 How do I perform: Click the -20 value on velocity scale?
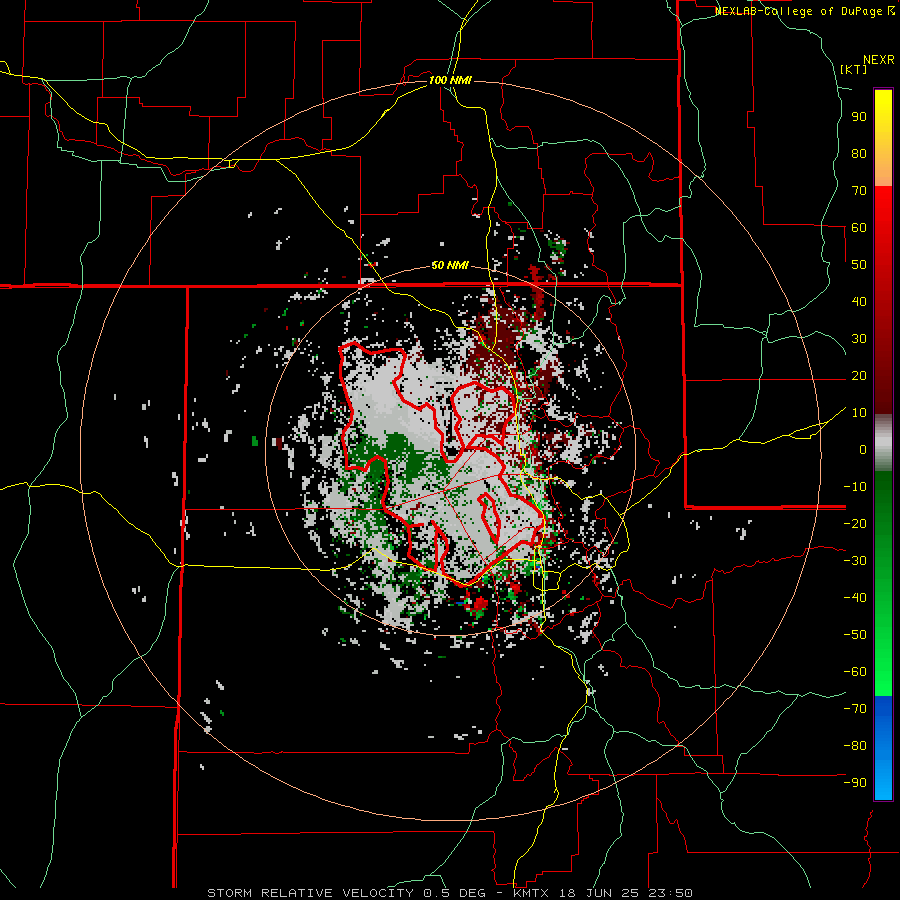pos(855,523)
